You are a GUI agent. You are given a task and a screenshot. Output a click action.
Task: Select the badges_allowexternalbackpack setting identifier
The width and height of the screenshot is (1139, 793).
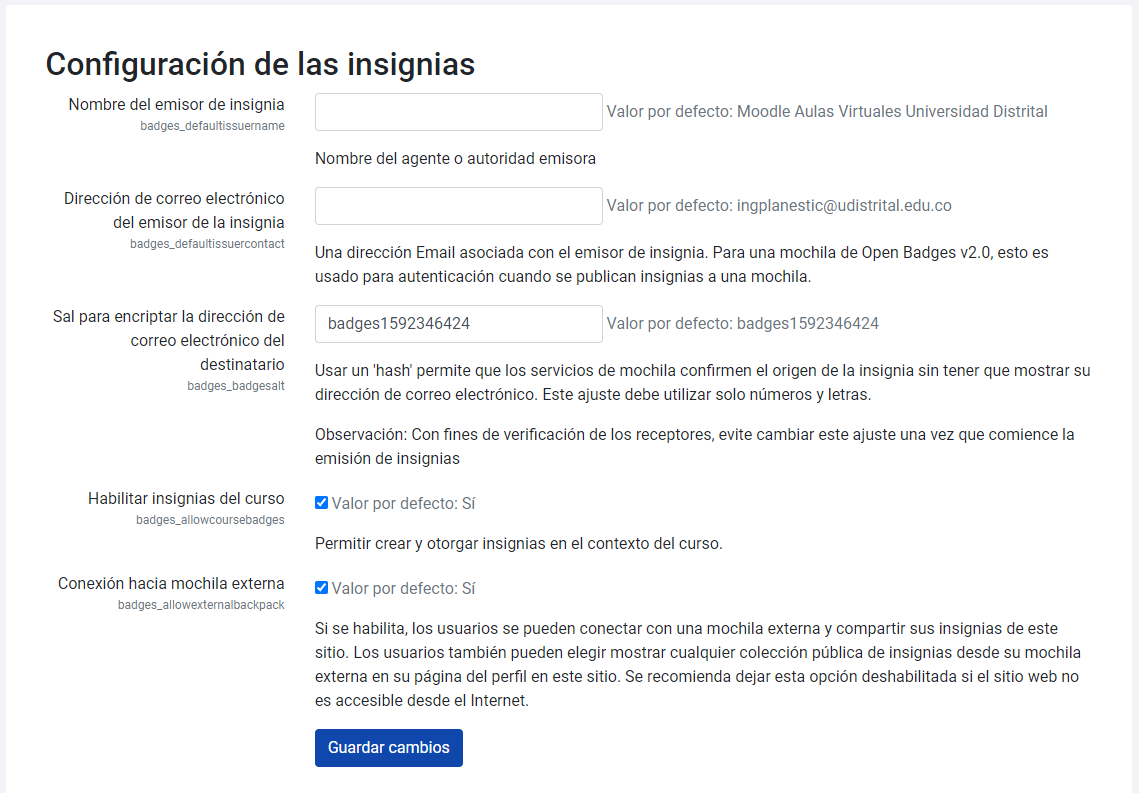click(202, 604)
